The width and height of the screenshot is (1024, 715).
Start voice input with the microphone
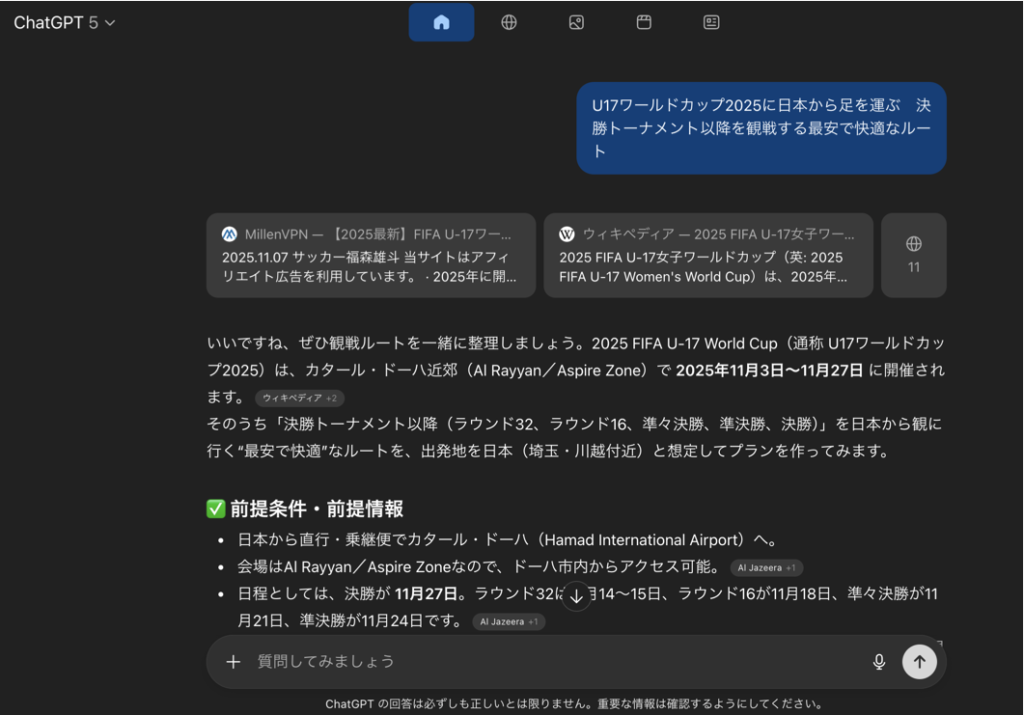point(879,661)
